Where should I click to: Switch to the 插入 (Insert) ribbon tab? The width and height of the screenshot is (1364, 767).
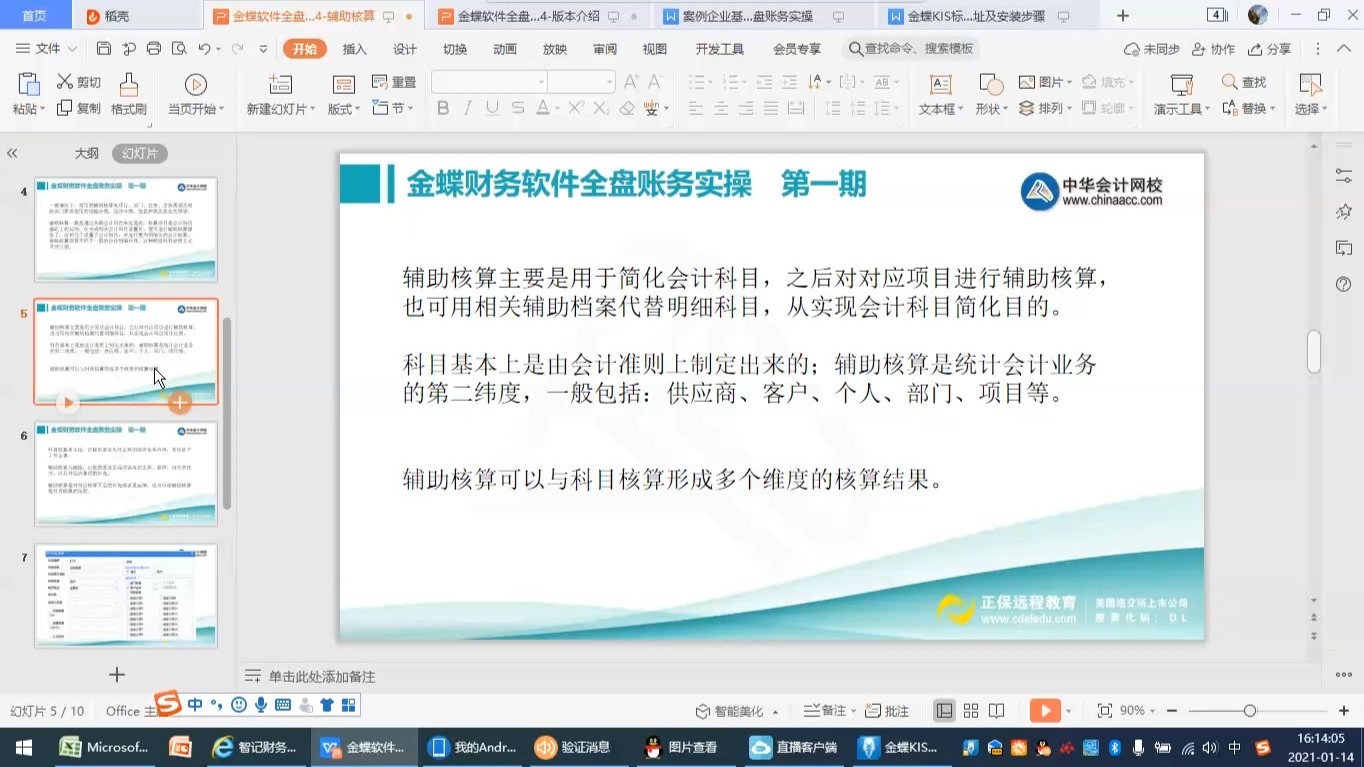[x=353, y=48]
